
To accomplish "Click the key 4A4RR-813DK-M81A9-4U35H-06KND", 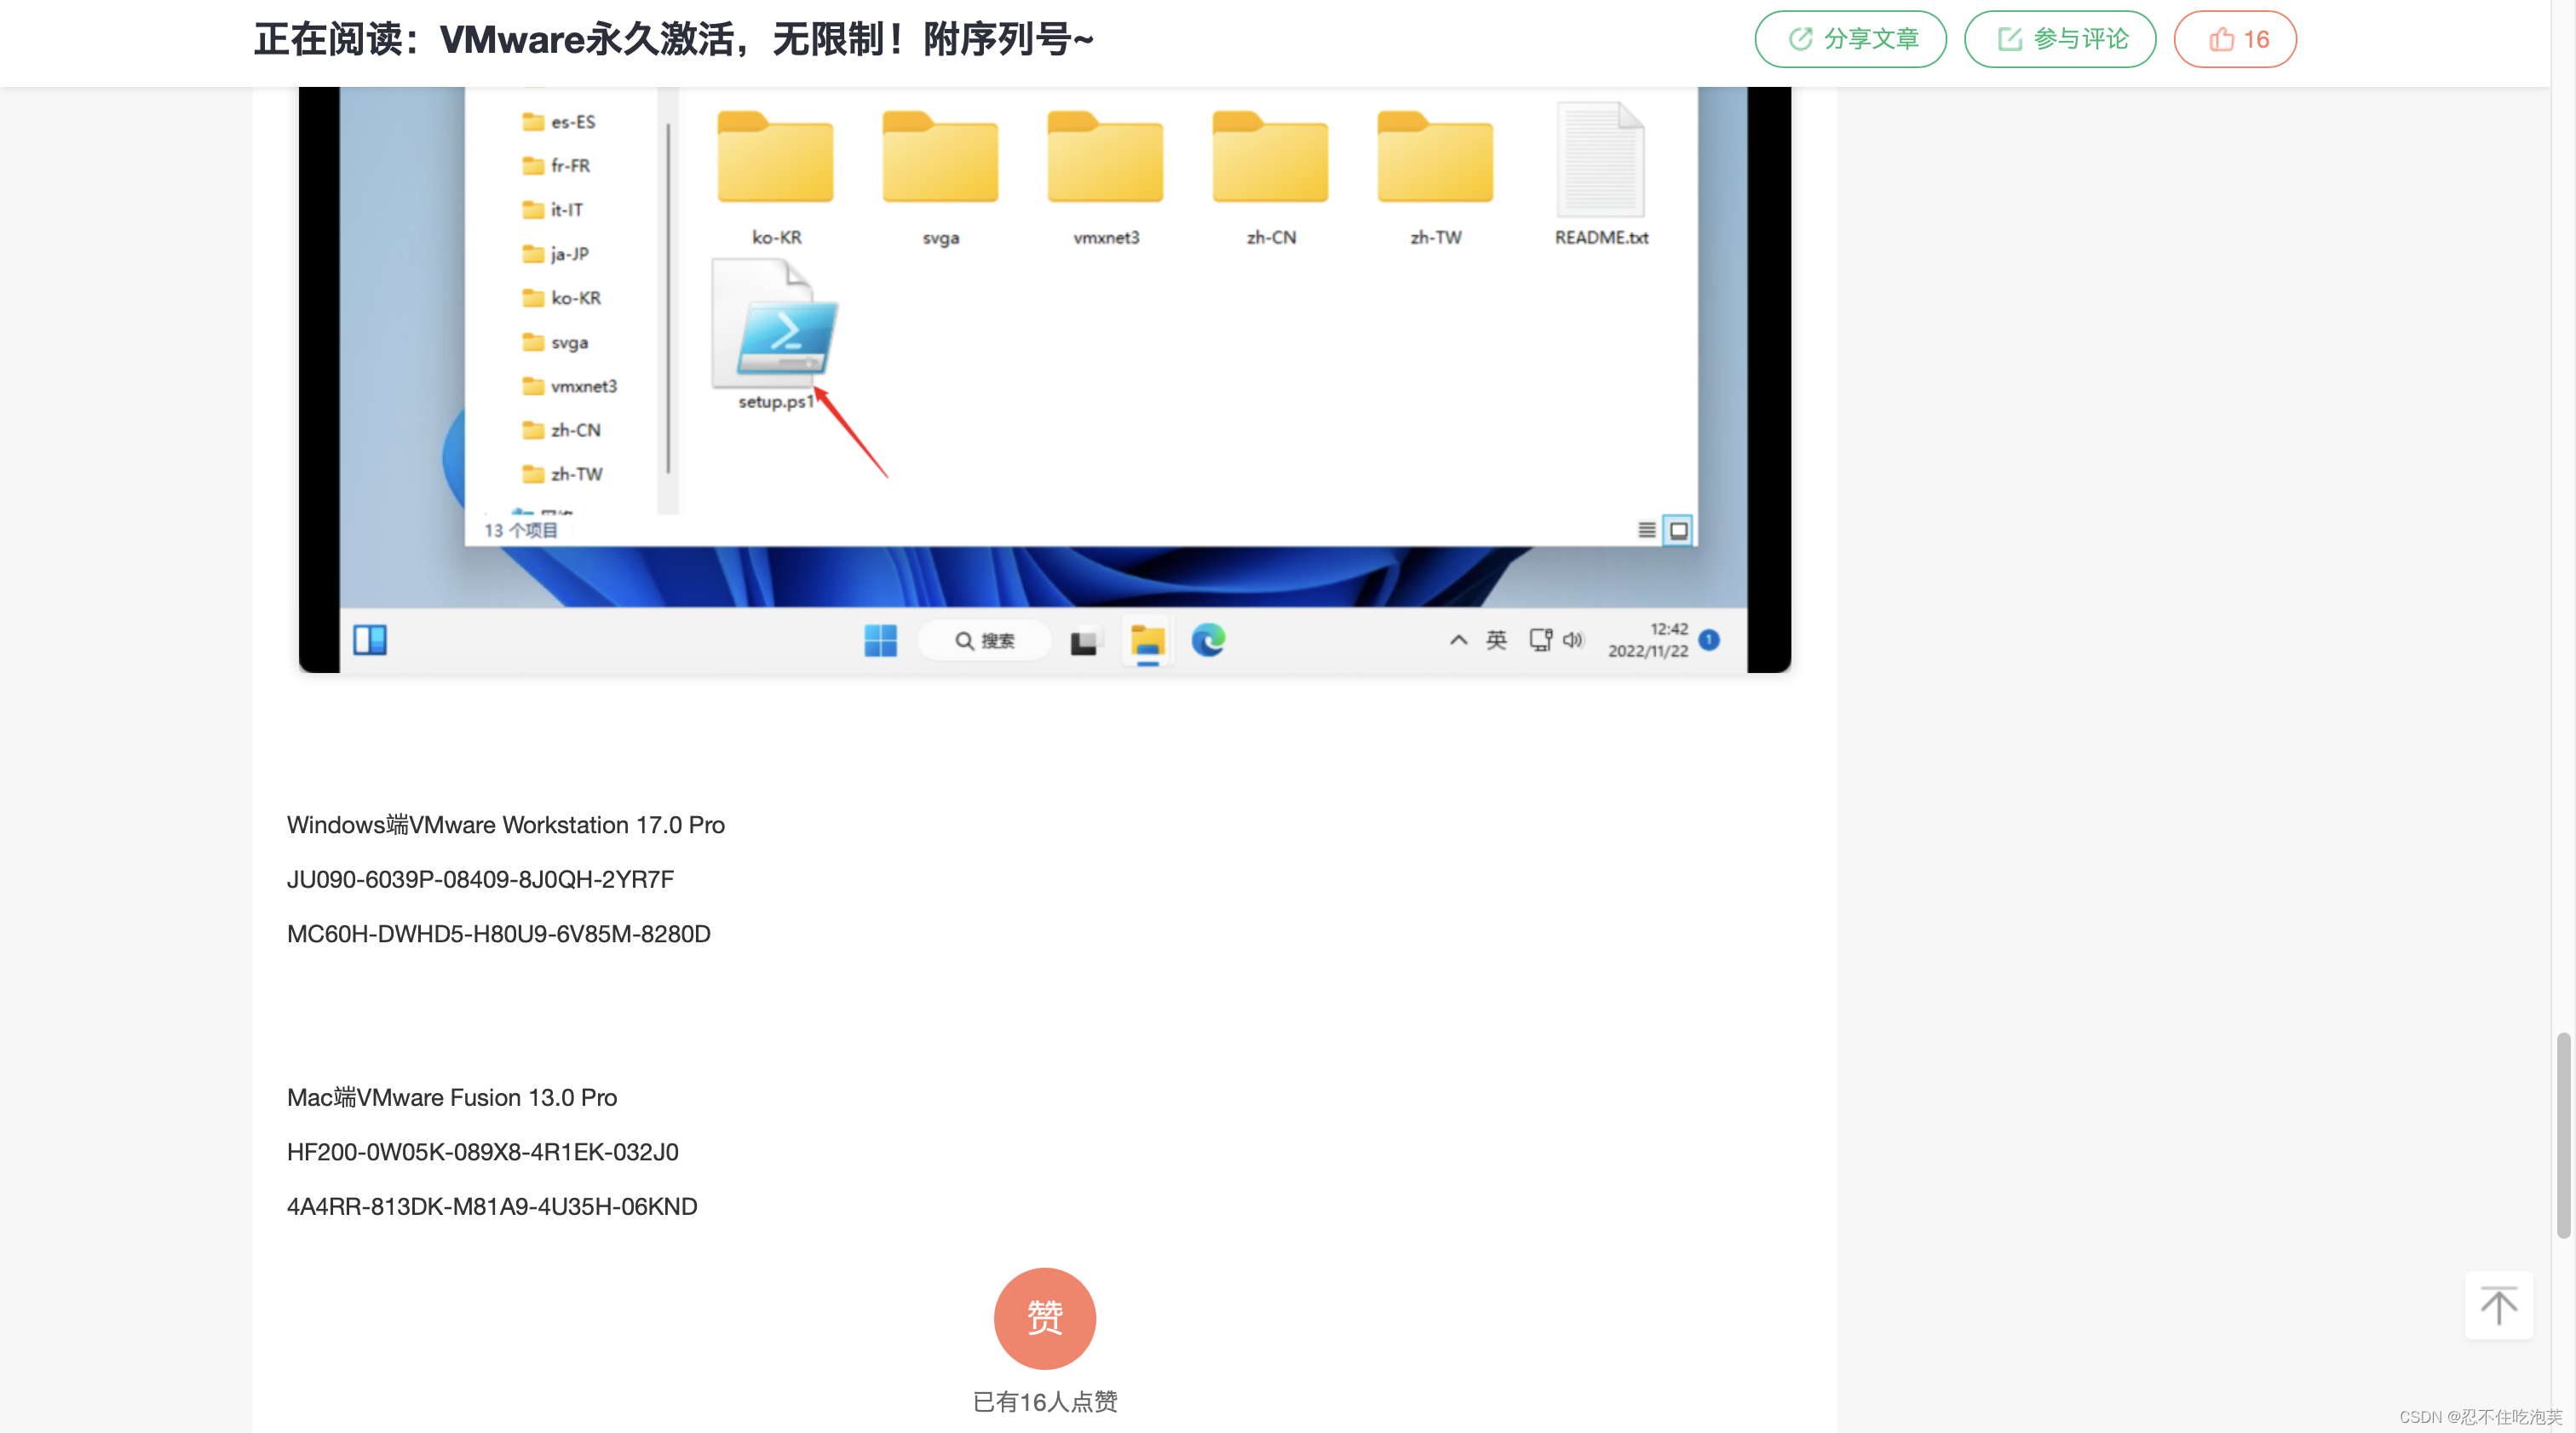I will tap(491, 1207).
